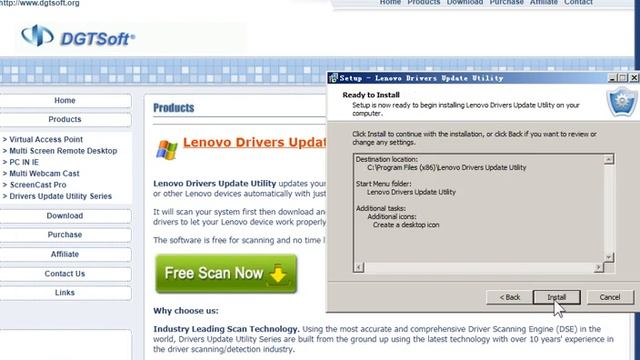Click the top navigation Download link
The height and width of the screenshot is (360, 640).
[464, 2]
